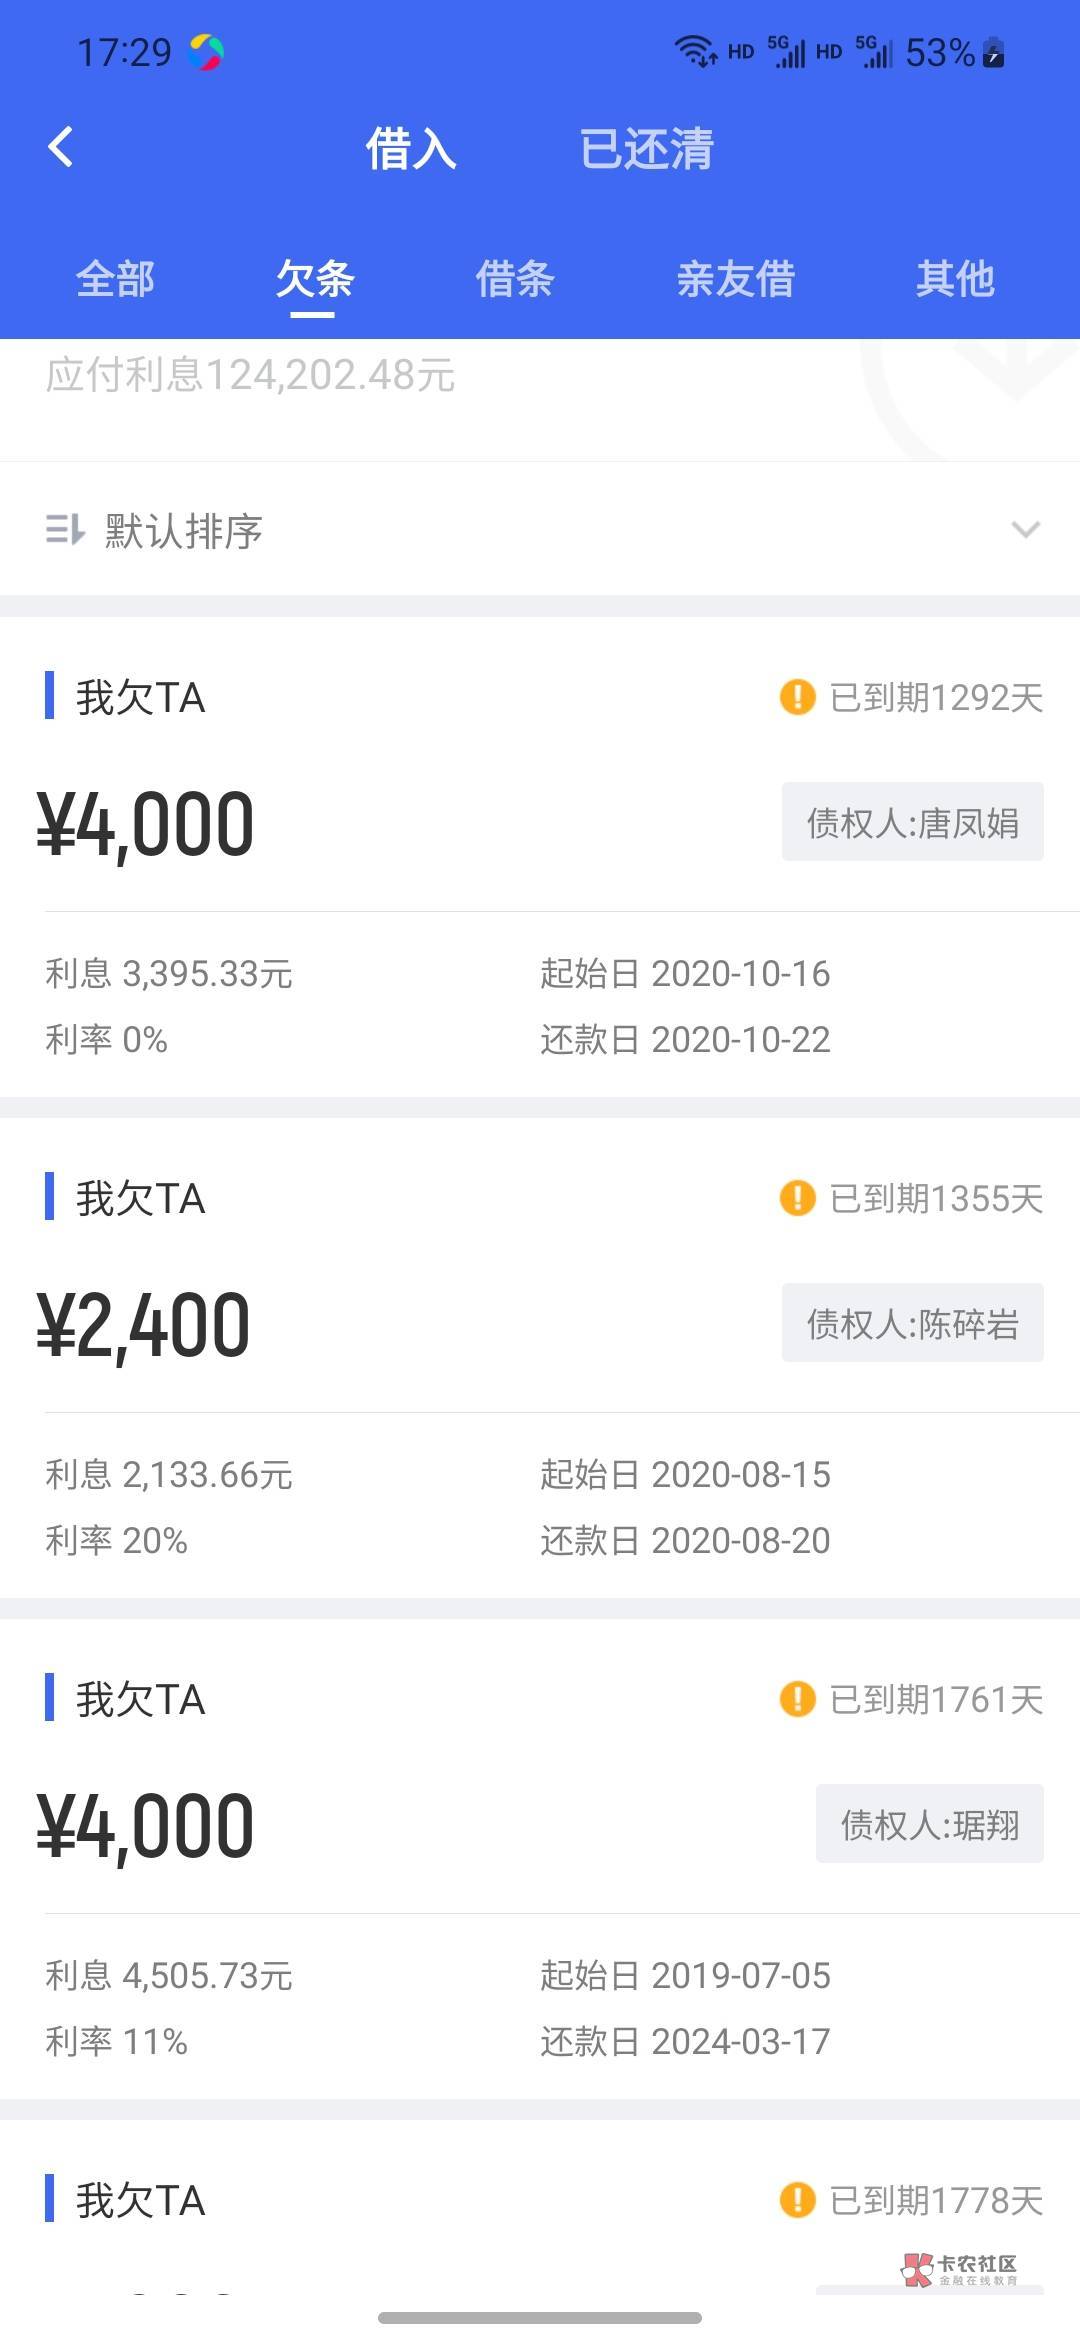
Task: Switch to the 已还清 view
Action: point(647,149)
